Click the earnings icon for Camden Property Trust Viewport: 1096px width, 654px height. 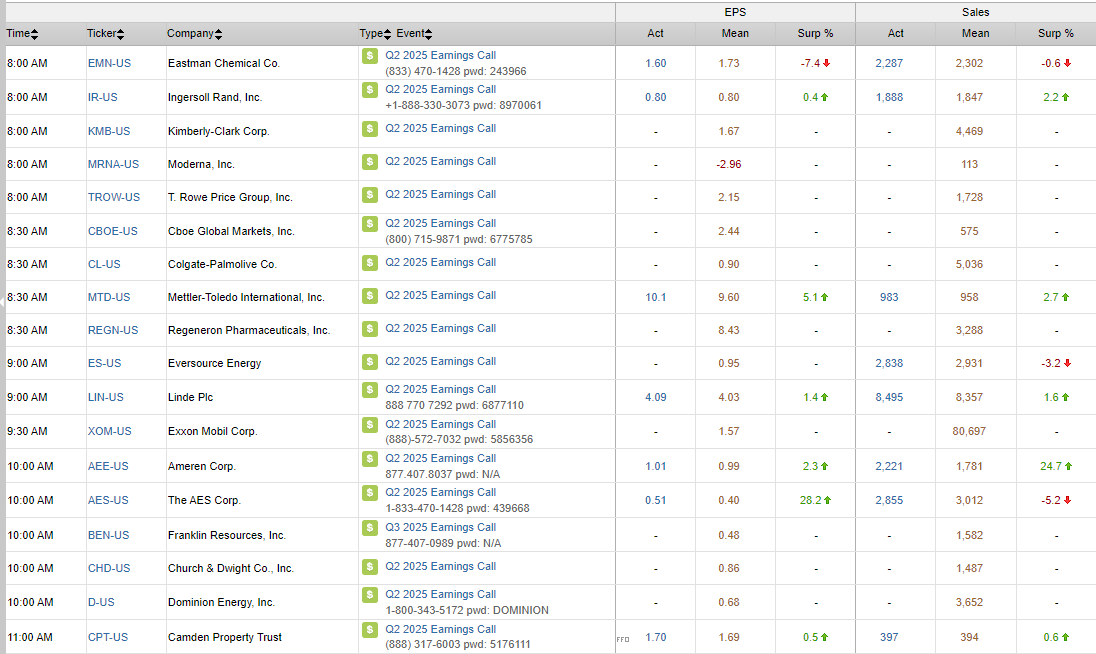pos(370,630)
